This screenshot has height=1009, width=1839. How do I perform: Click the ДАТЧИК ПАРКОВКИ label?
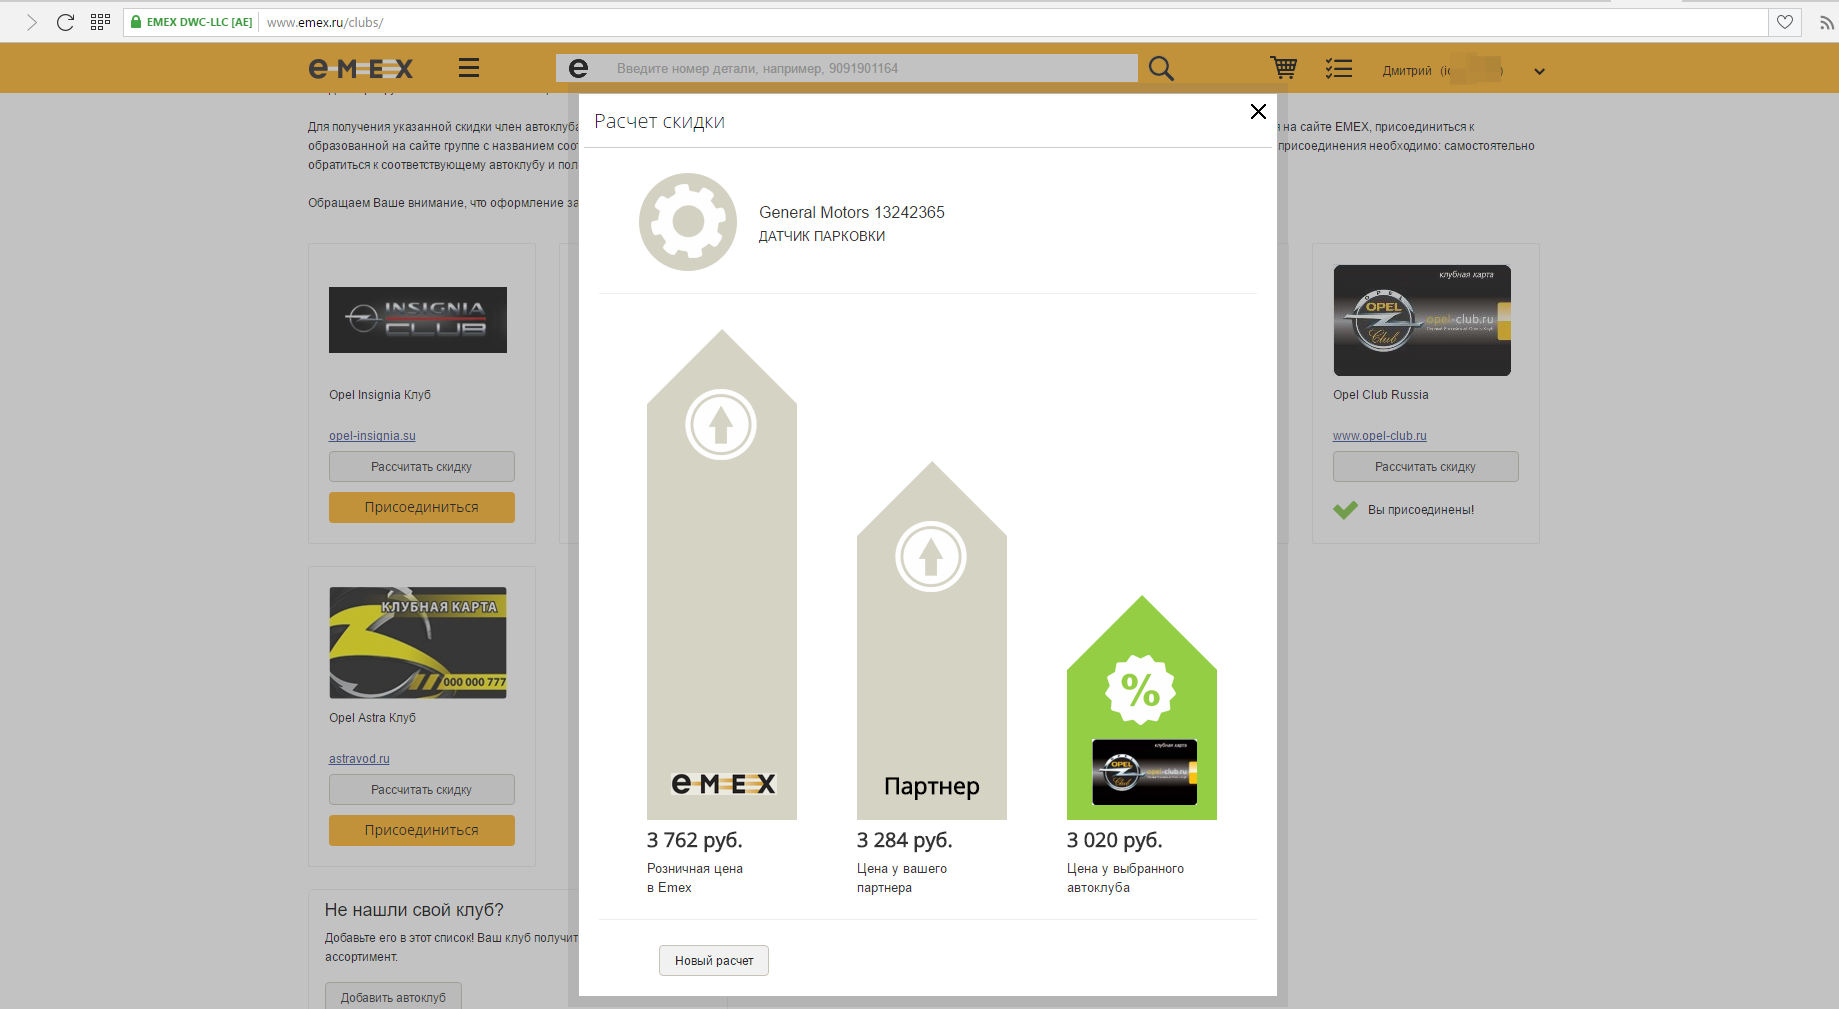822,236
